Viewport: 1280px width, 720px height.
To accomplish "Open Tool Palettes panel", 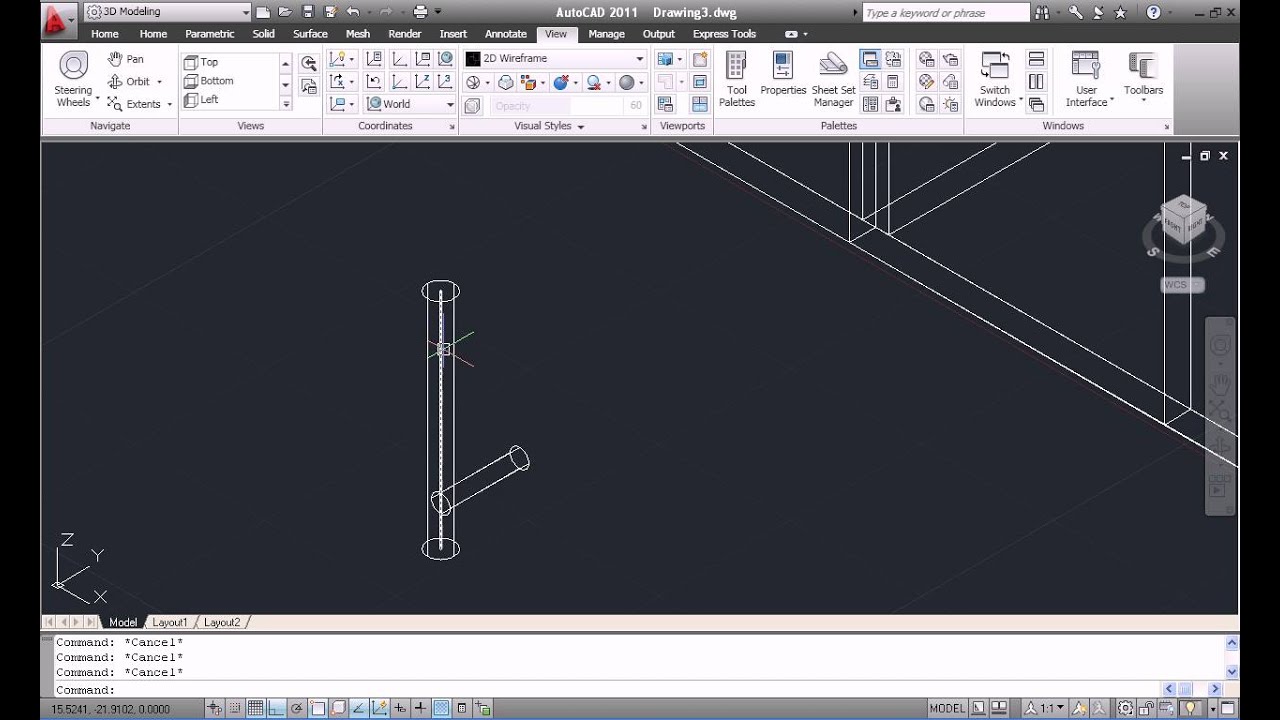I will pyautogui.click(x=737, y=80).
